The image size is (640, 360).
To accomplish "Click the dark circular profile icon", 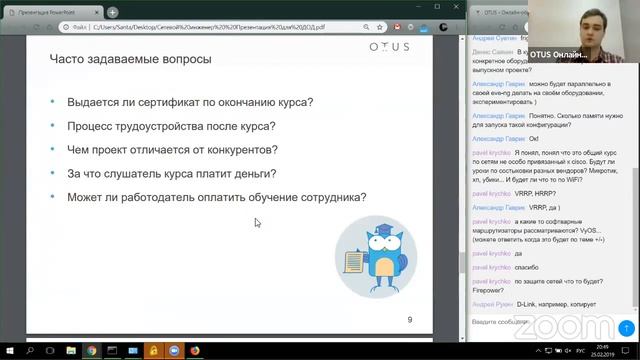I will tap(443, 27).
